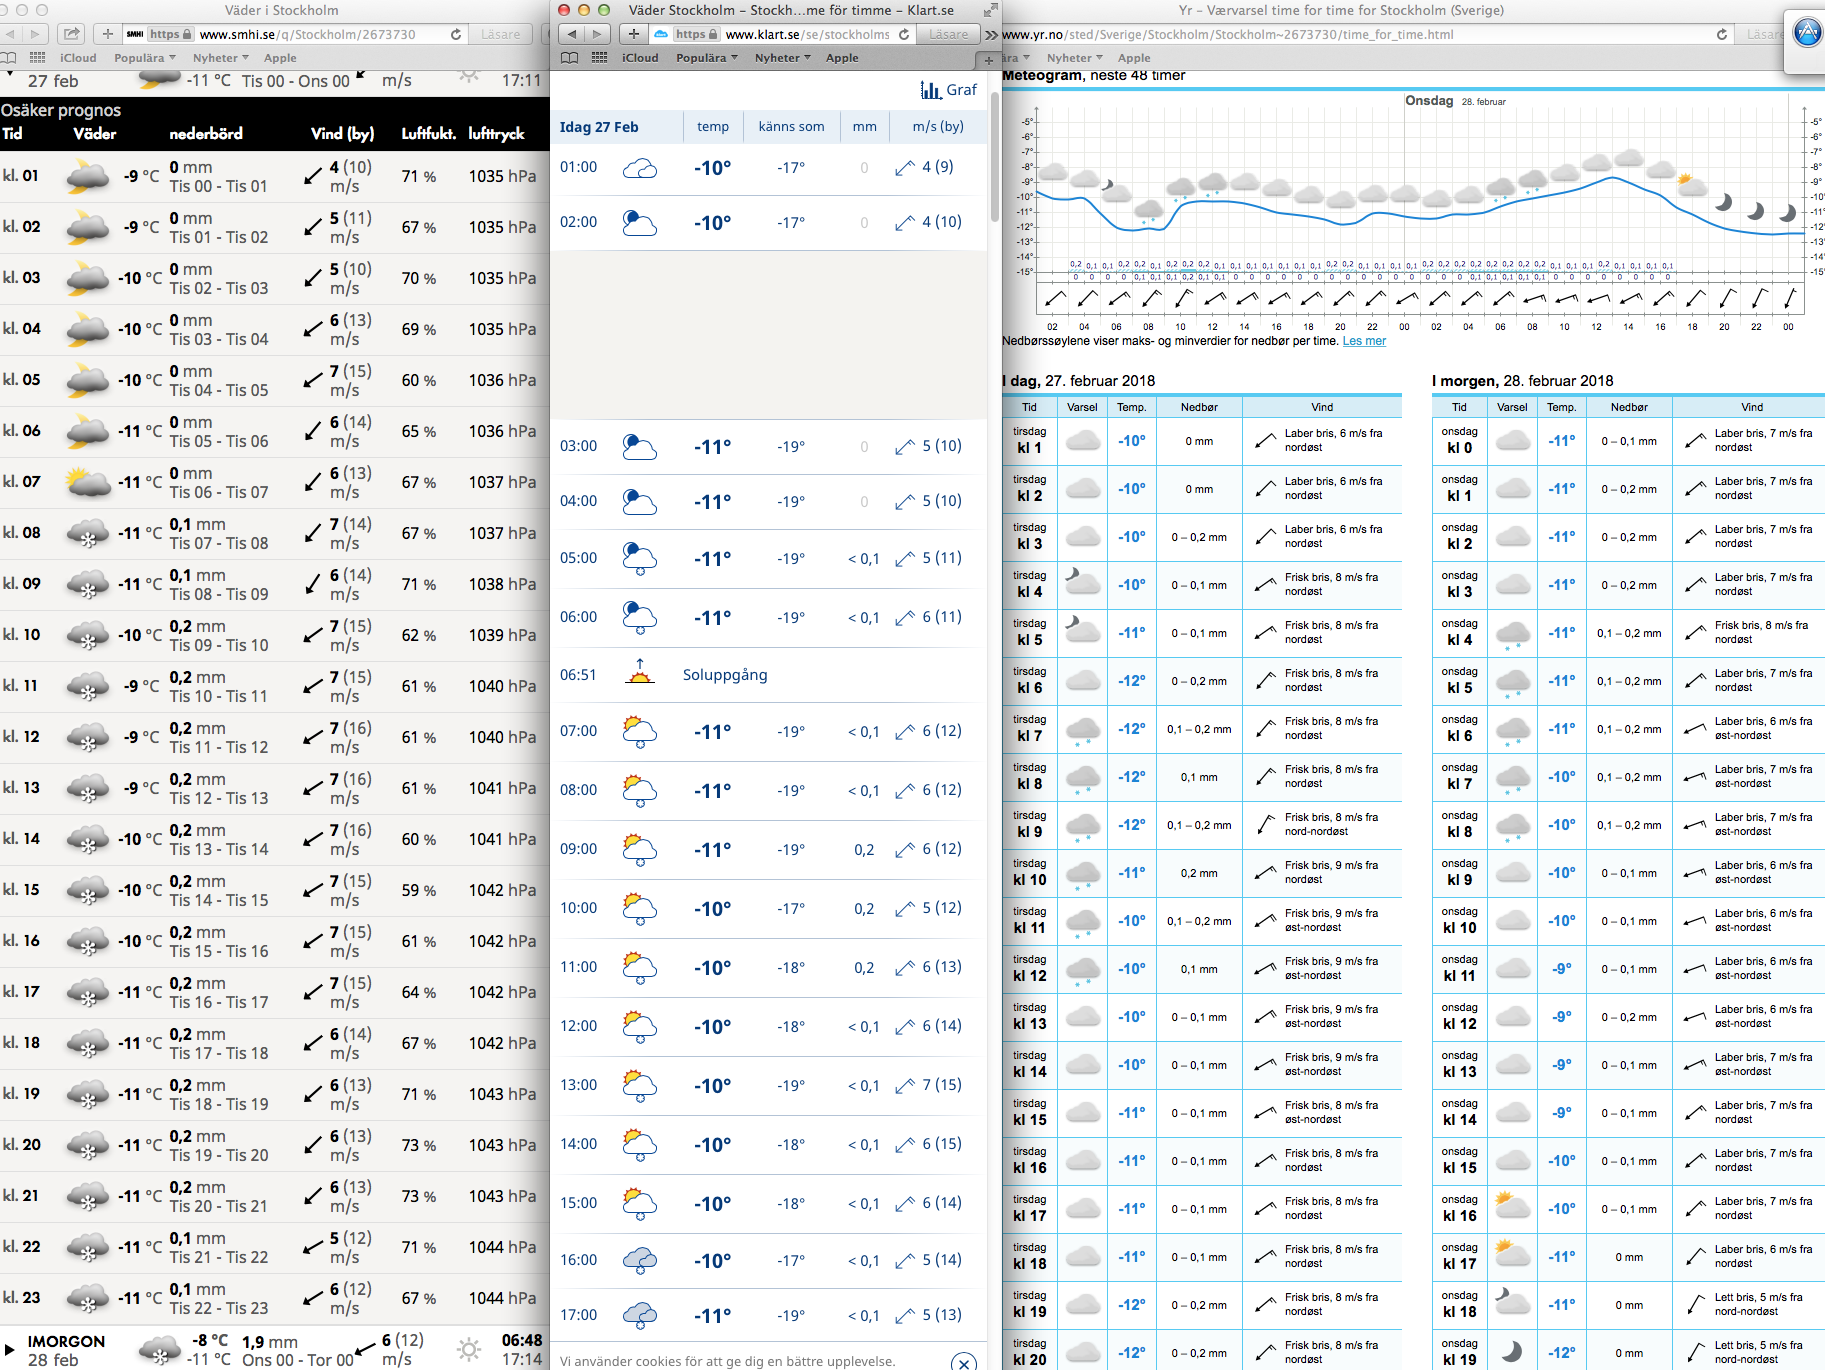The width and height of the screenshot is (1825, 1370).
Task: Click sun icon in IMORGON row on SMHI
Action: tap(469, 1350)
